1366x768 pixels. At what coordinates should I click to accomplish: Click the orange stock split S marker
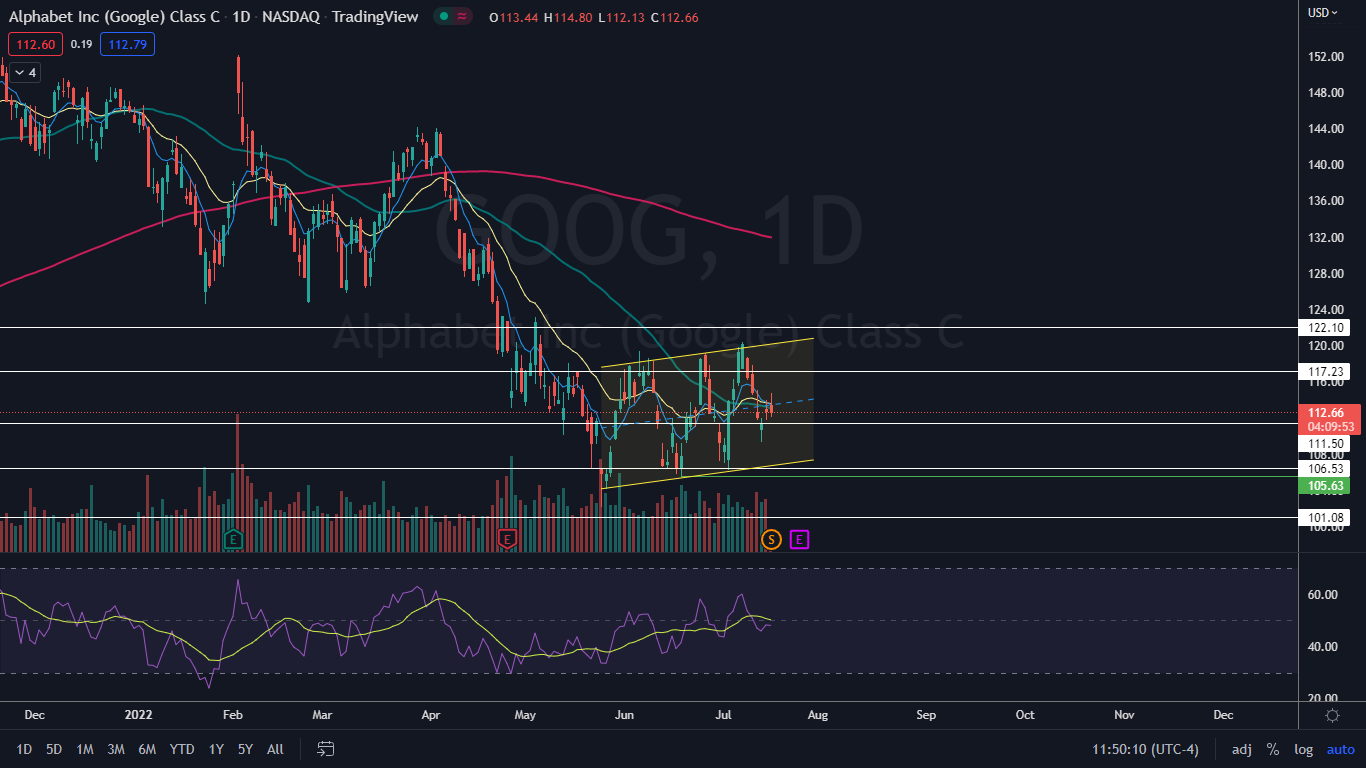coord(771,540)
